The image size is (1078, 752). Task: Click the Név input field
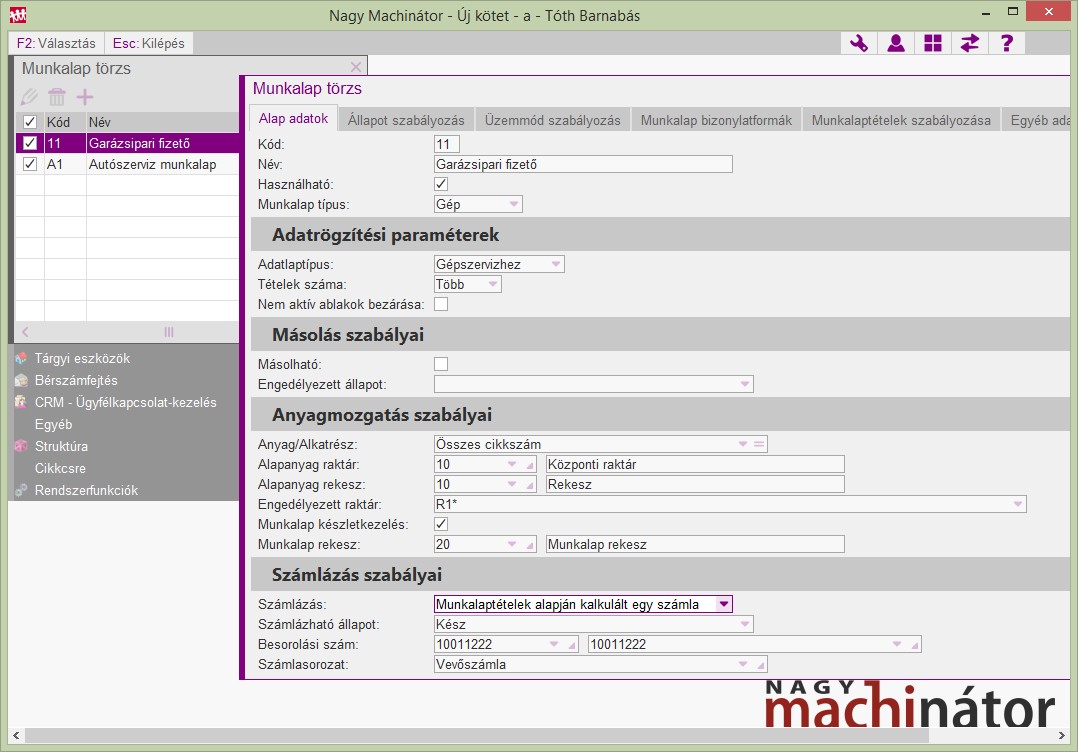[x=582, y=164]
